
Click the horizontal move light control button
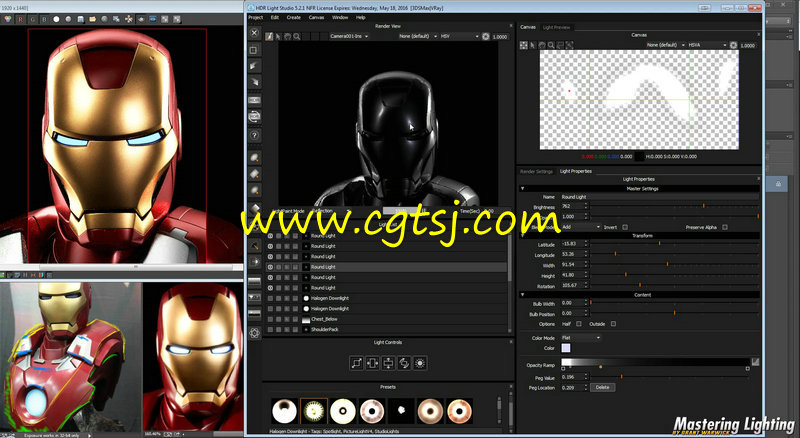point(372,363)
